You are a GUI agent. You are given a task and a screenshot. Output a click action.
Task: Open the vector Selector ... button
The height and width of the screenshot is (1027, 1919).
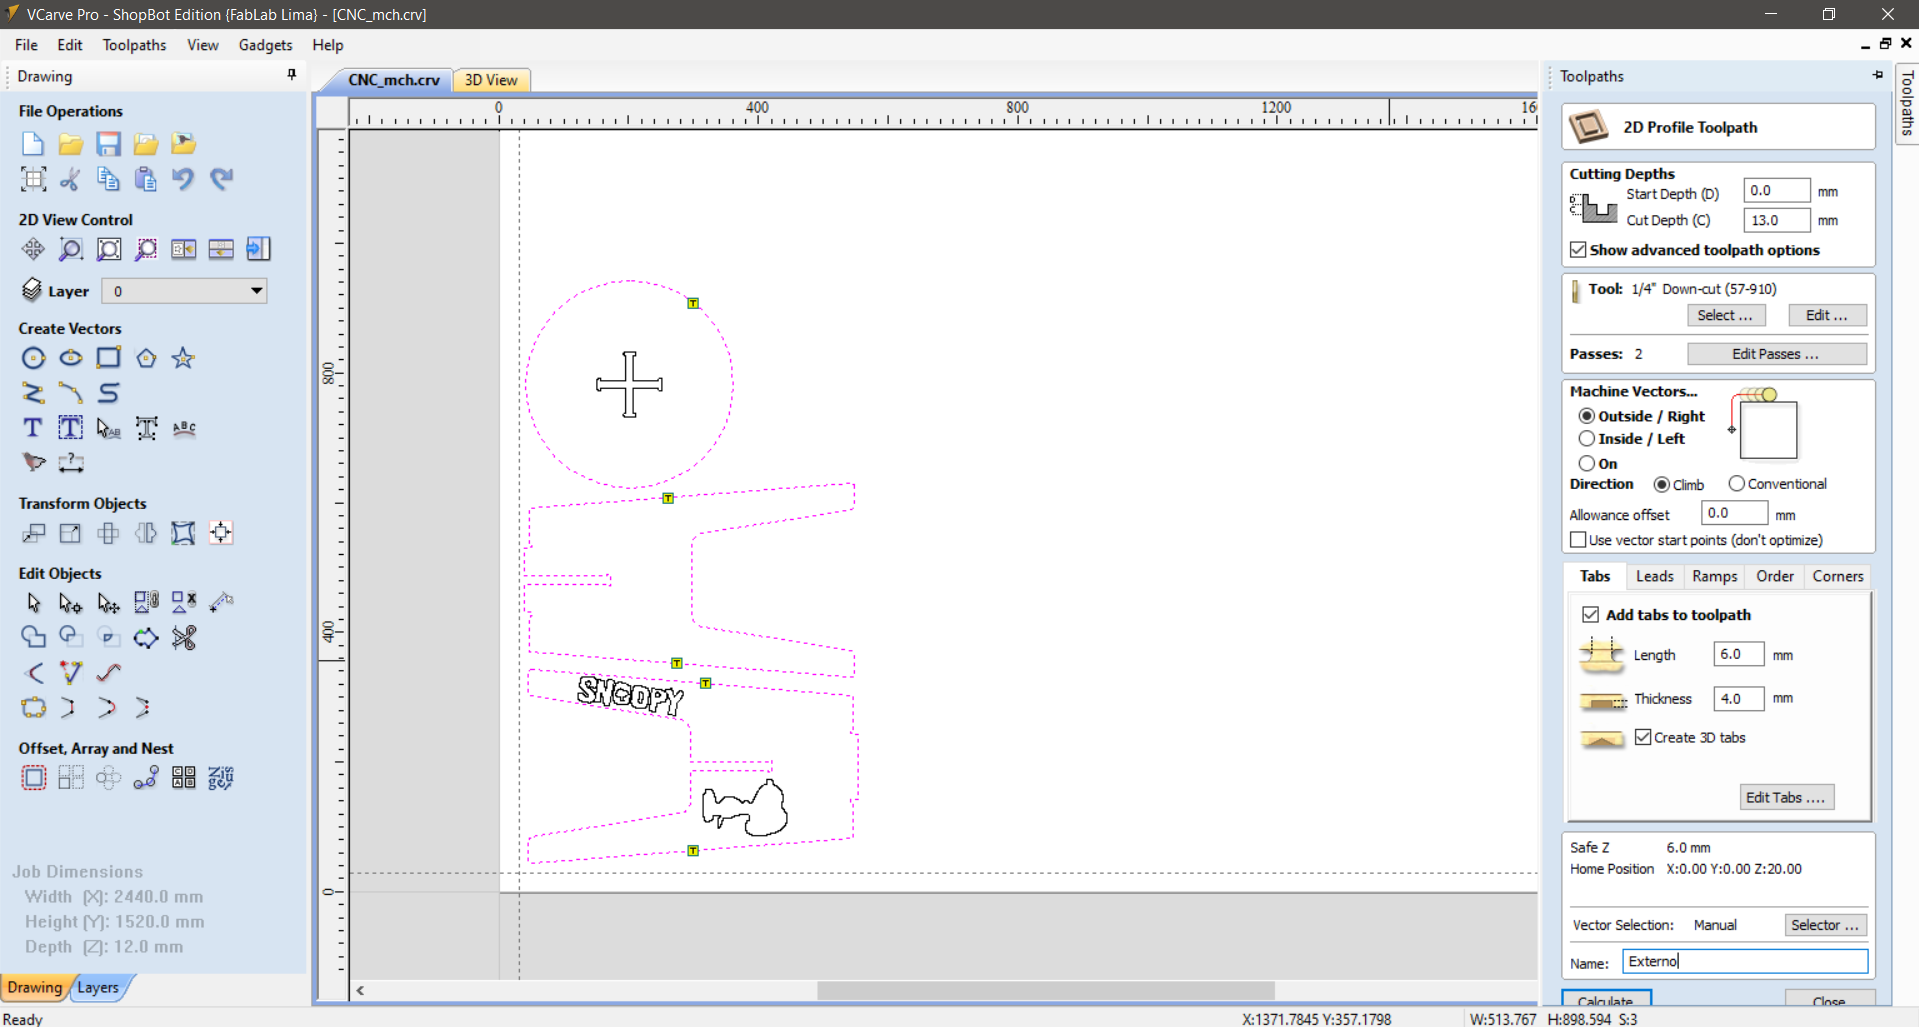click(x=1825, y=925)
